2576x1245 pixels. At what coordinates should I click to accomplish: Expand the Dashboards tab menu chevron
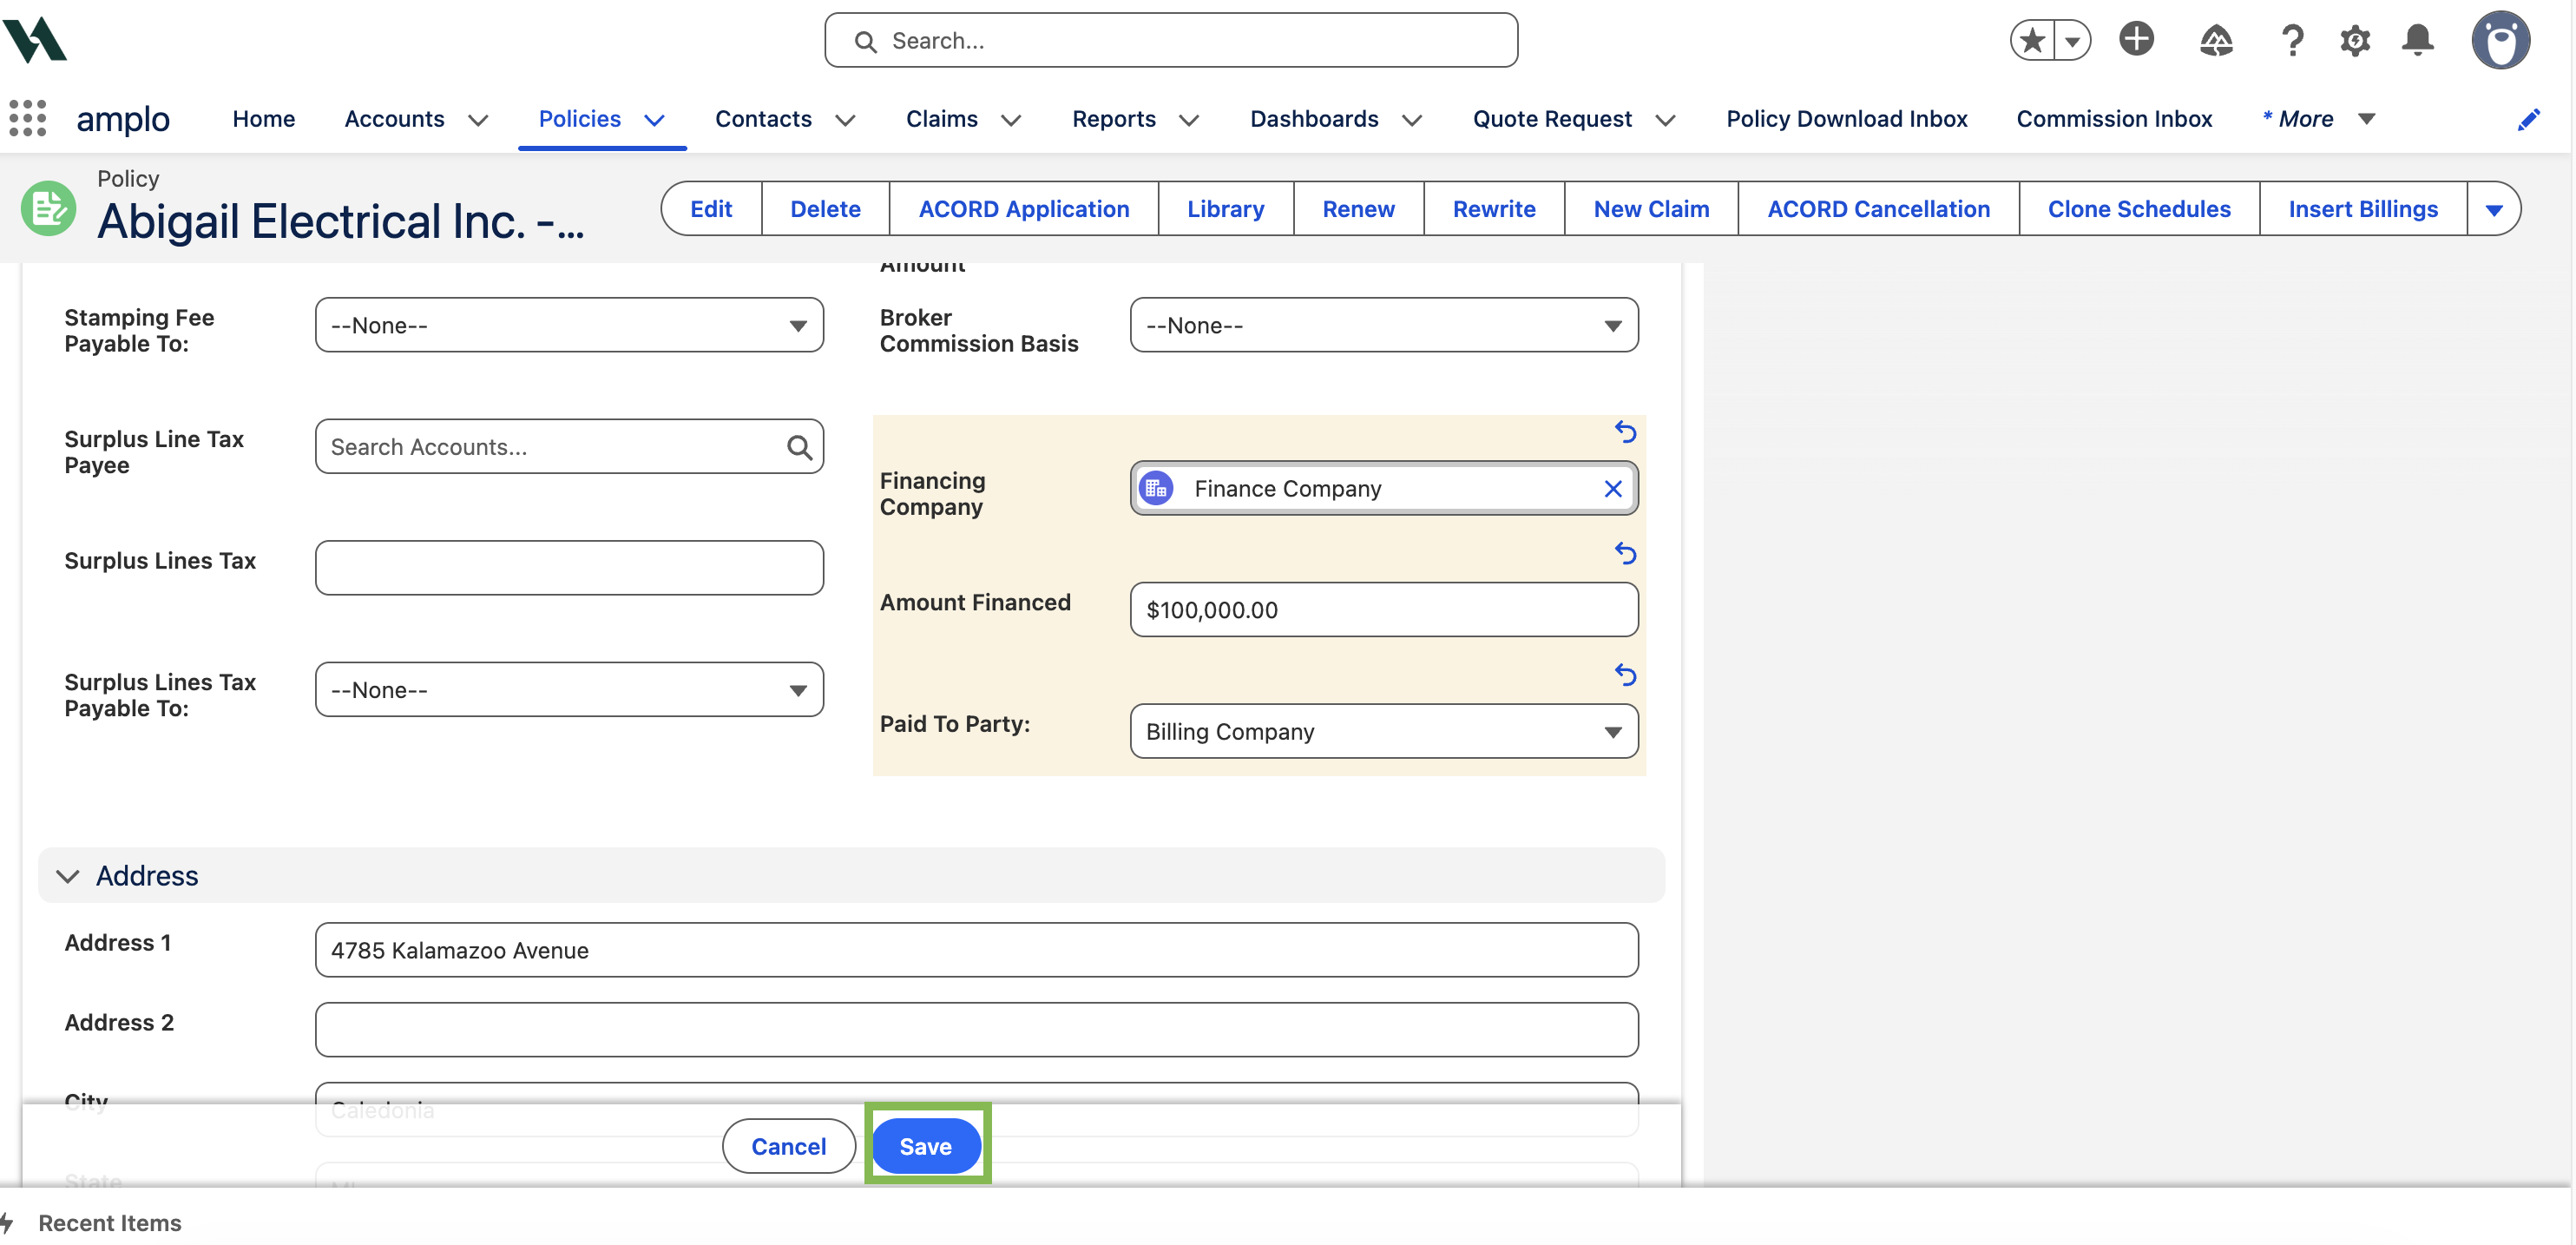point(1411,119)
